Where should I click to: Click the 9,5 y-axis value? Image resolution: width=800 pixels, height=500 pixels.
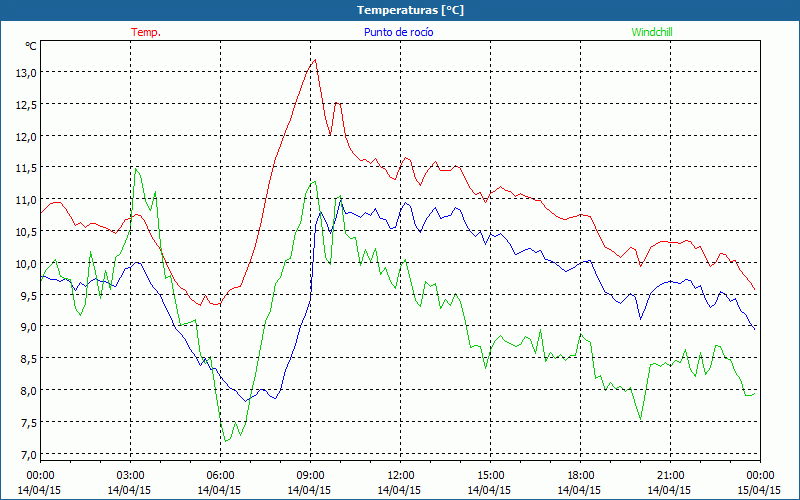coord(29,295)
